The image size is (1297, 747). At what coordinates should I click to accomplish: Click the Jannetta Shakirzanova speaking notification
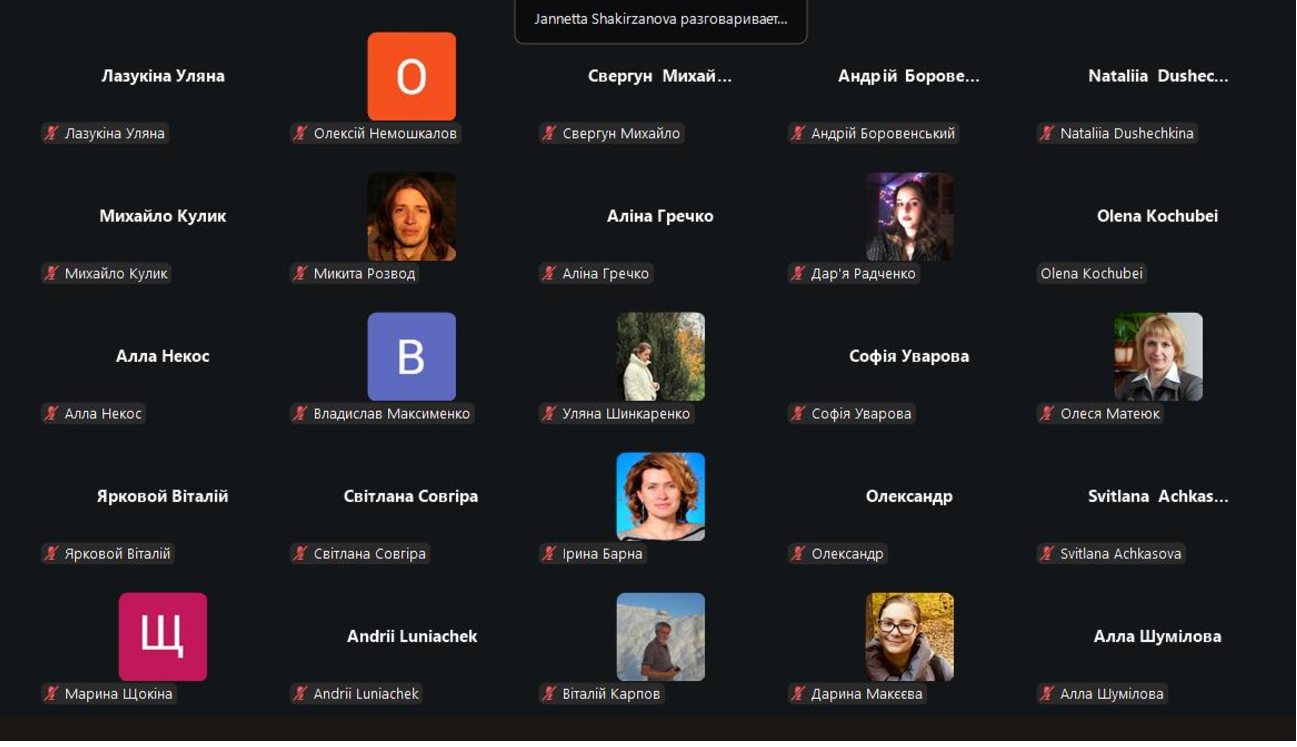(661, 19)
